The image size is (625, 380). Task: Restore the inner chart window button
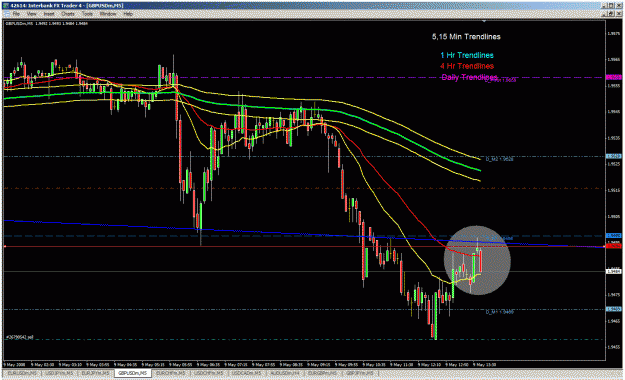point(612,14)
